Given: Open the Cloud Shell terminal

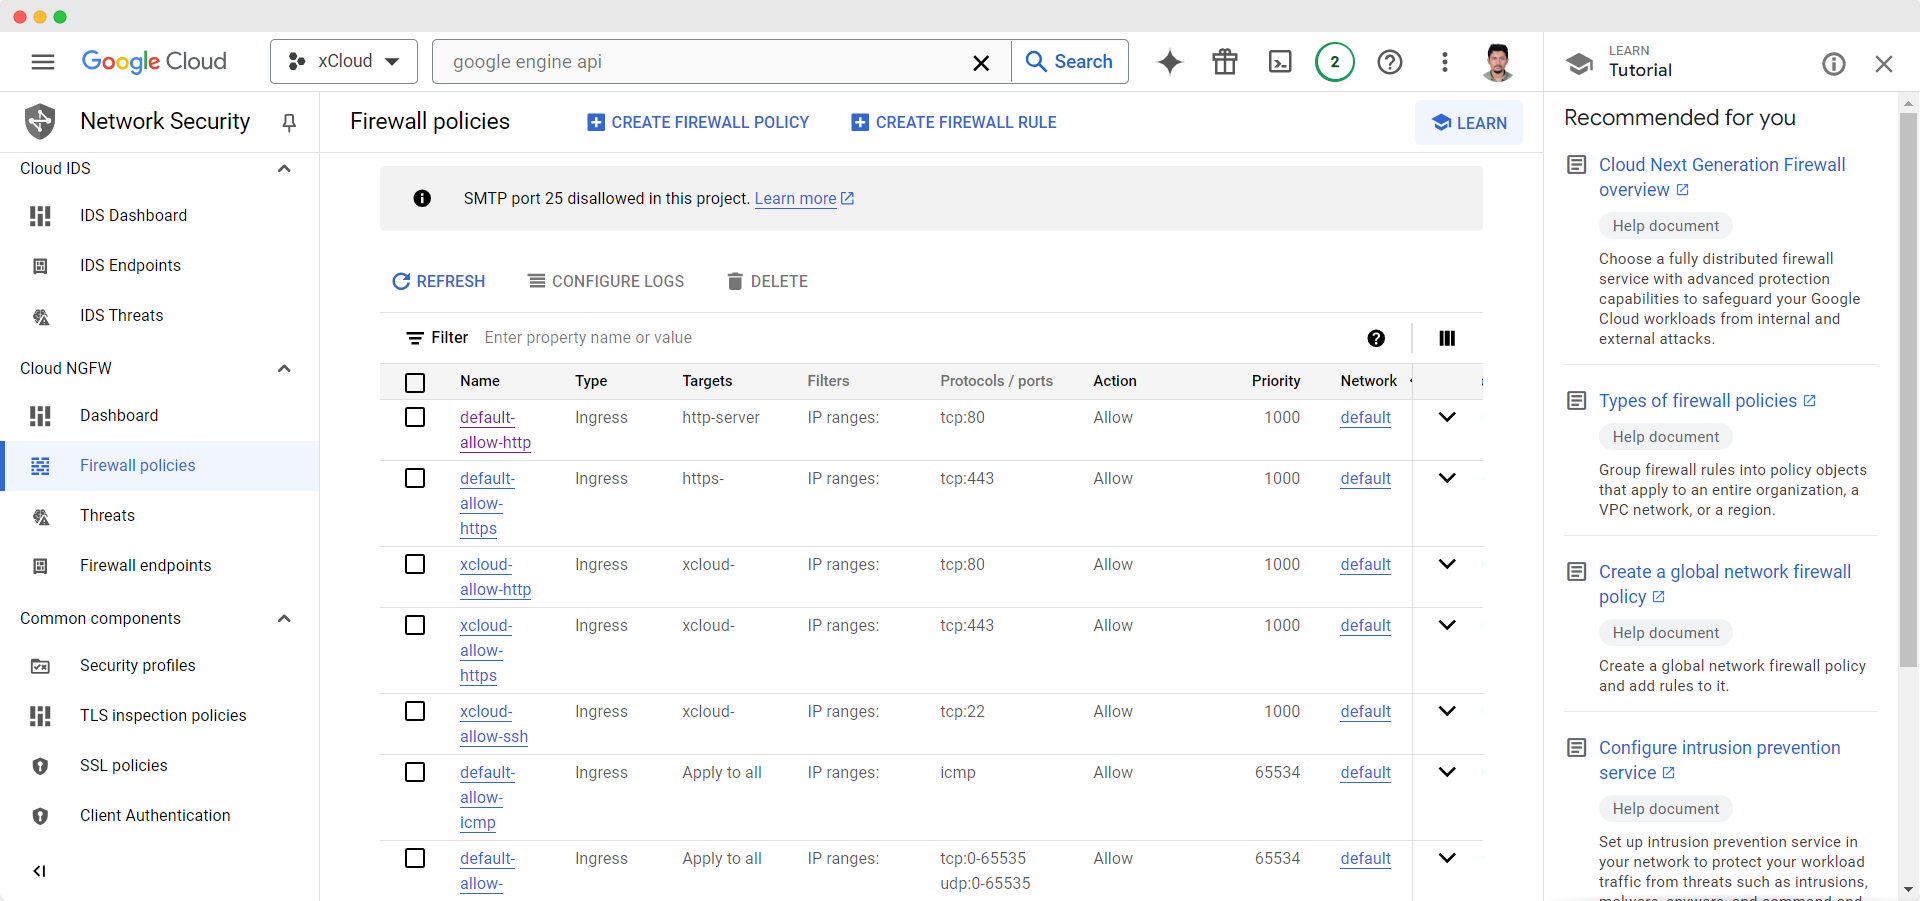Looking at the screenshot, I should coord(1280,61).
